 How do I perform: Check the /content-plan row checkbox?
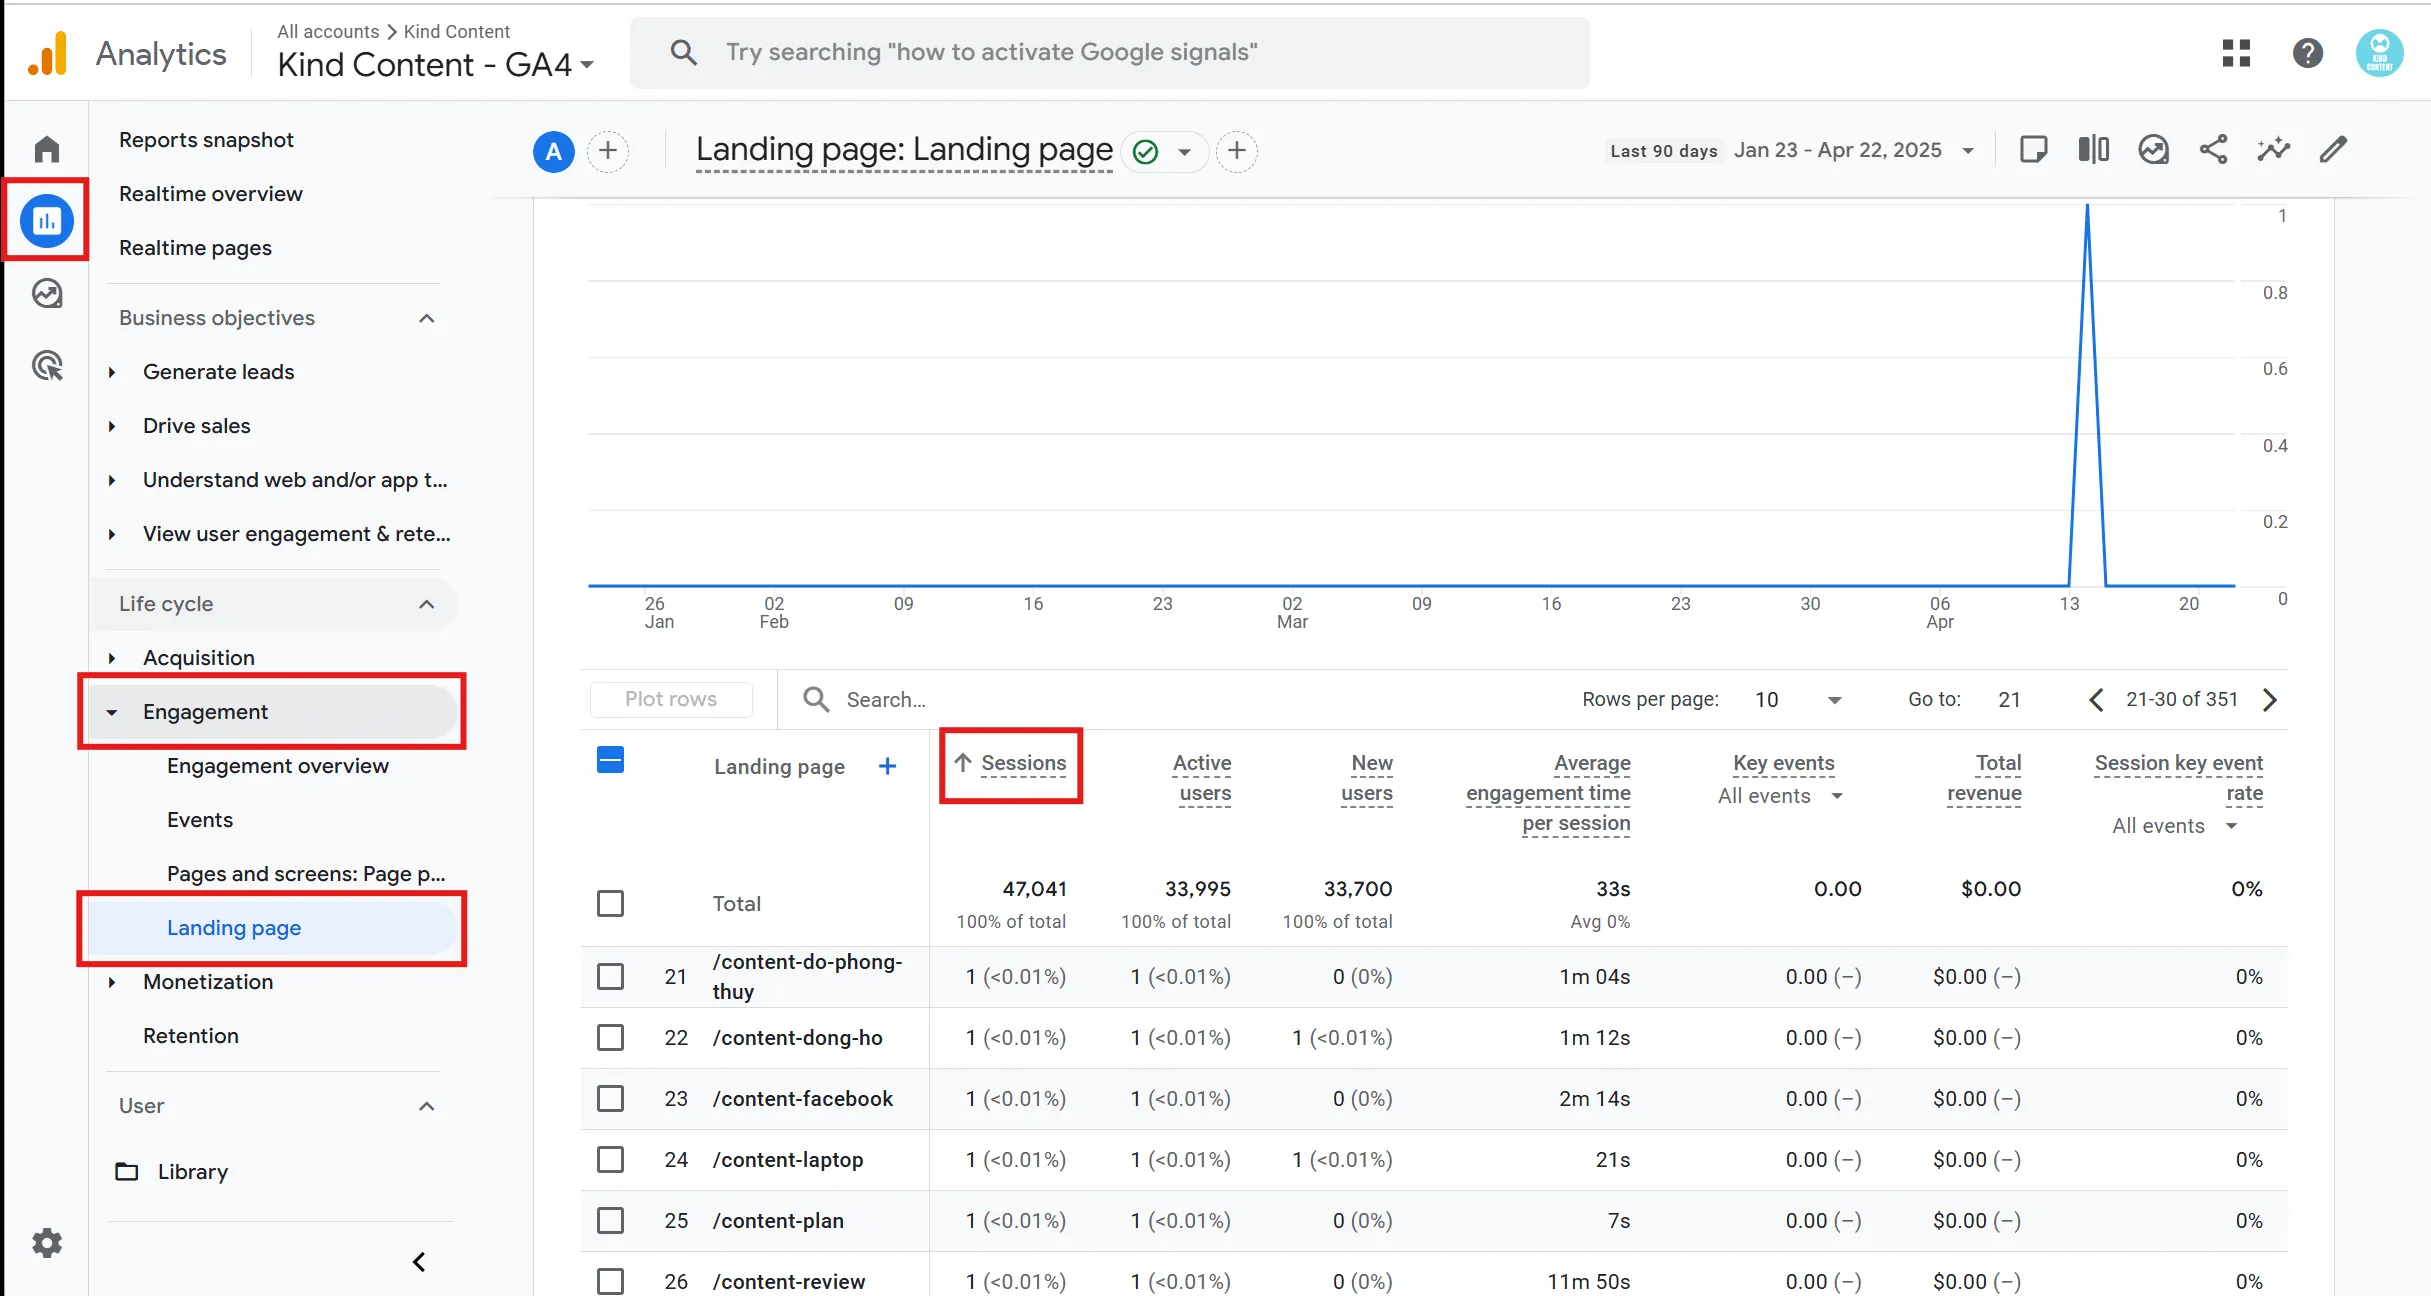[610, 1221]
